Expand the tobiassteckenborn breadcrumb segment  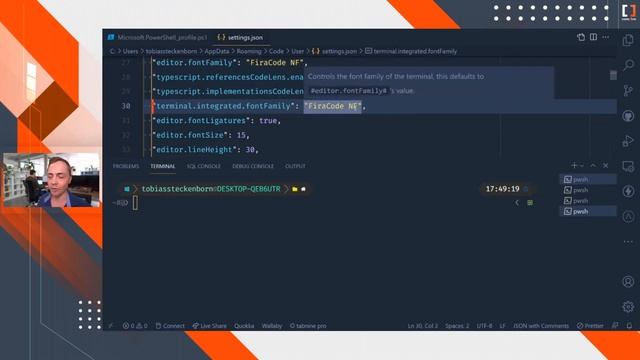(171, 51)
